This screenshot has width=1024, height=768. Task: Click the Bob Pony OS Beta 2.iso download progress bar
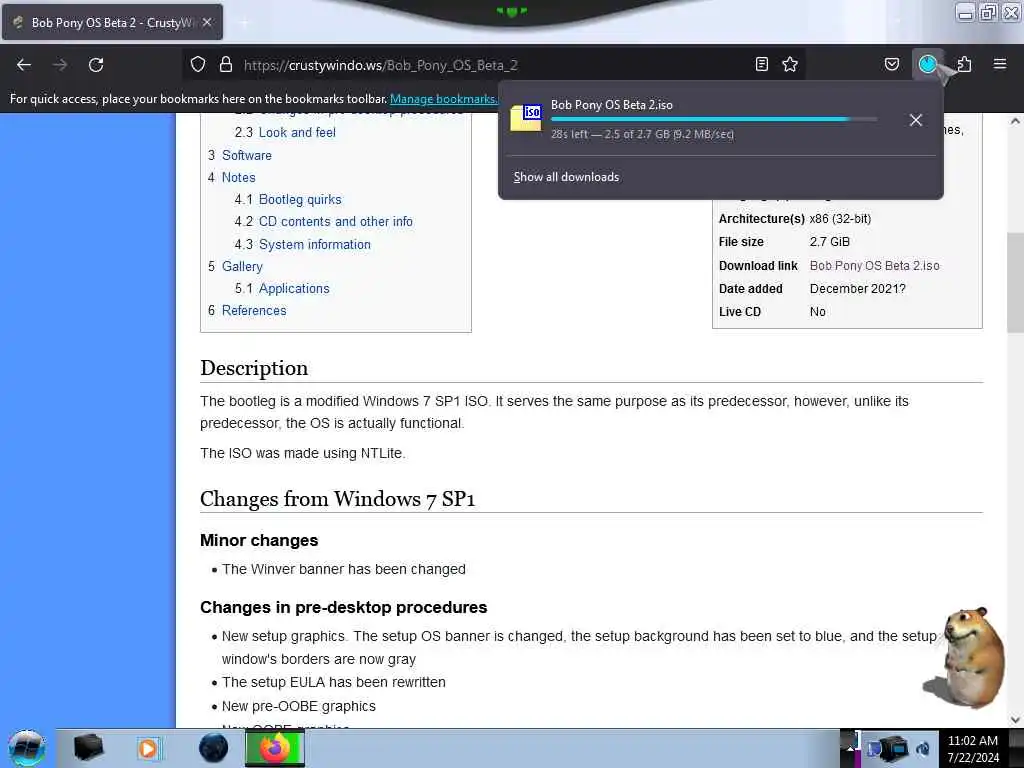pyautogui.click(x=714, y=120)
